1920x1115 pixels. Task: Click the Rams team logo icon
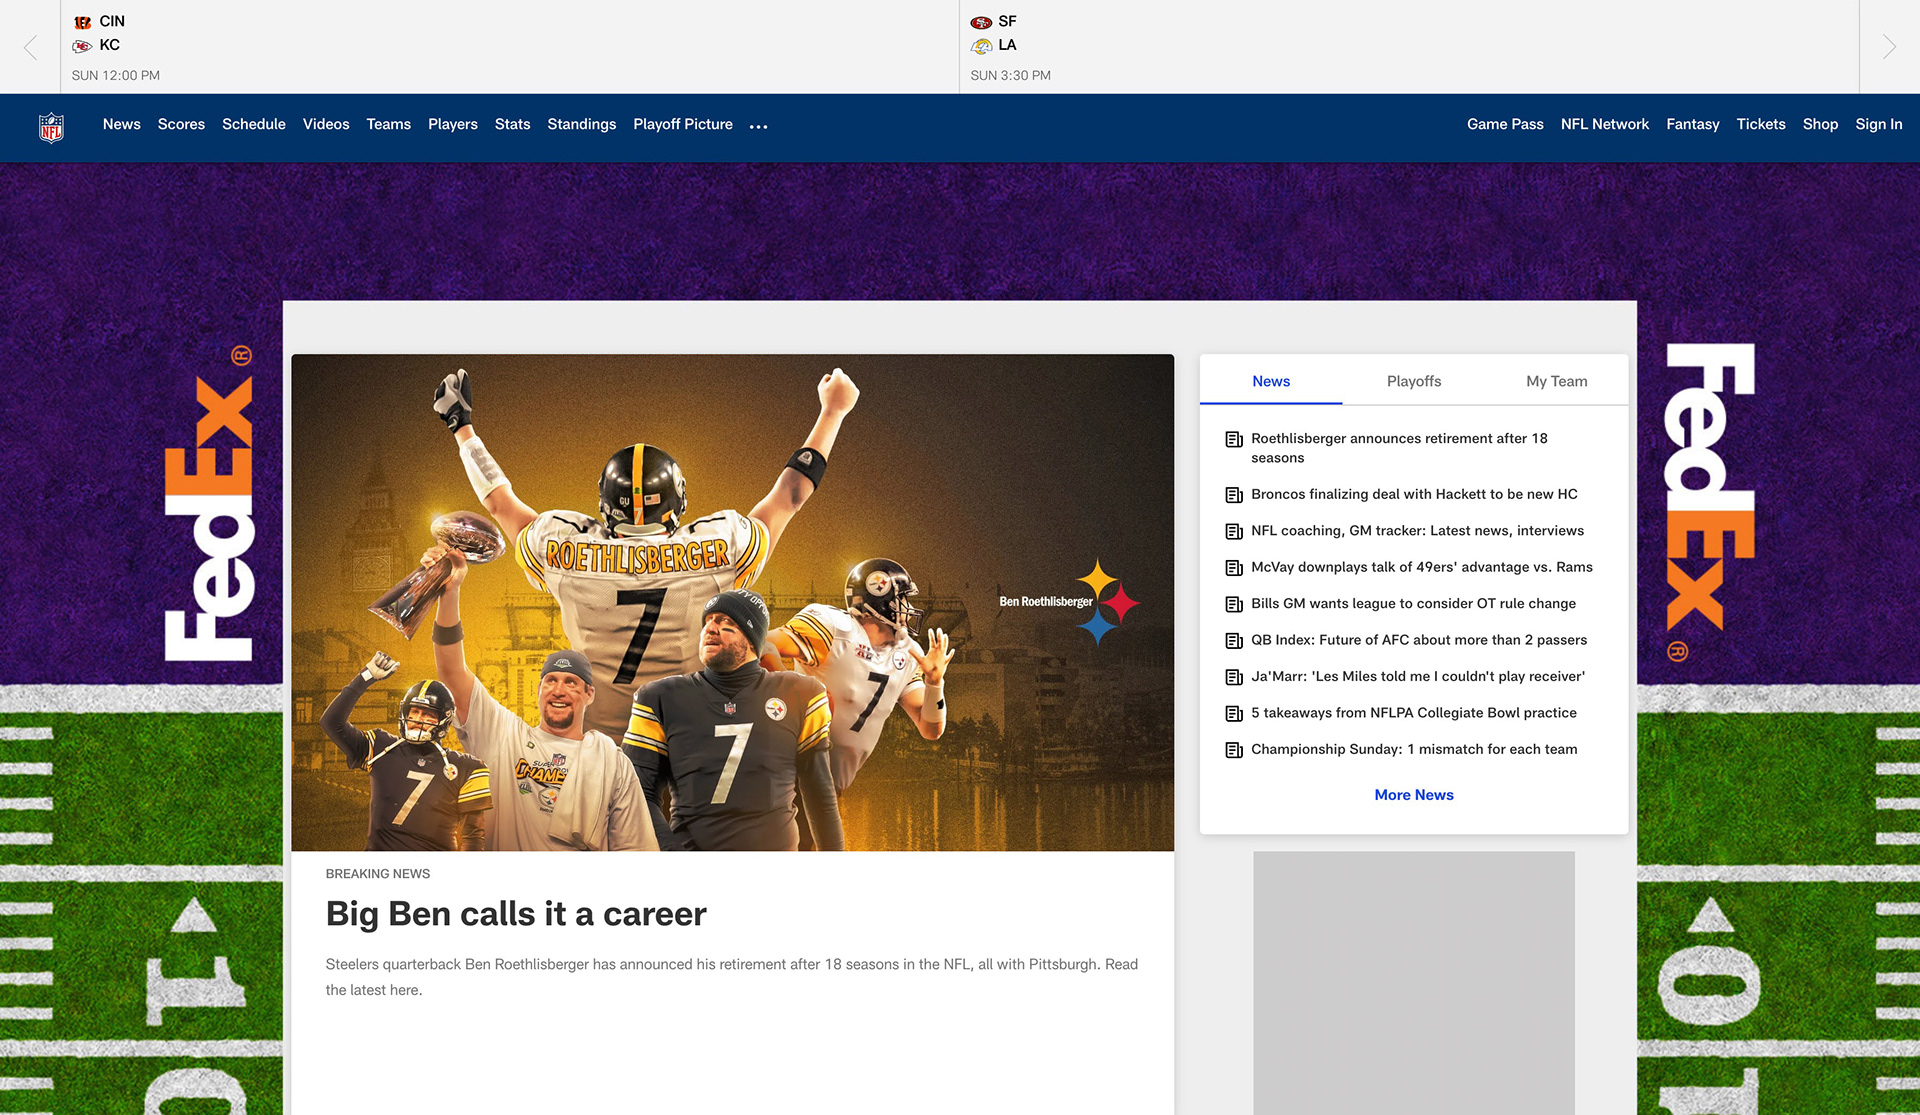coord(981,46)
